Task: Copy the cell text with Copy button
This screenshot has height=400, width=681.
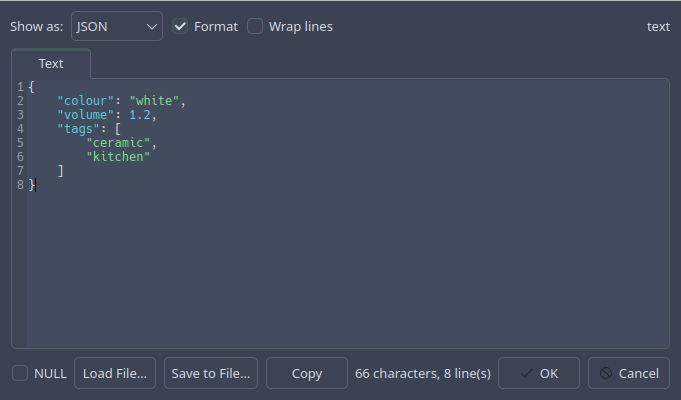Action: tap(307, 373)
